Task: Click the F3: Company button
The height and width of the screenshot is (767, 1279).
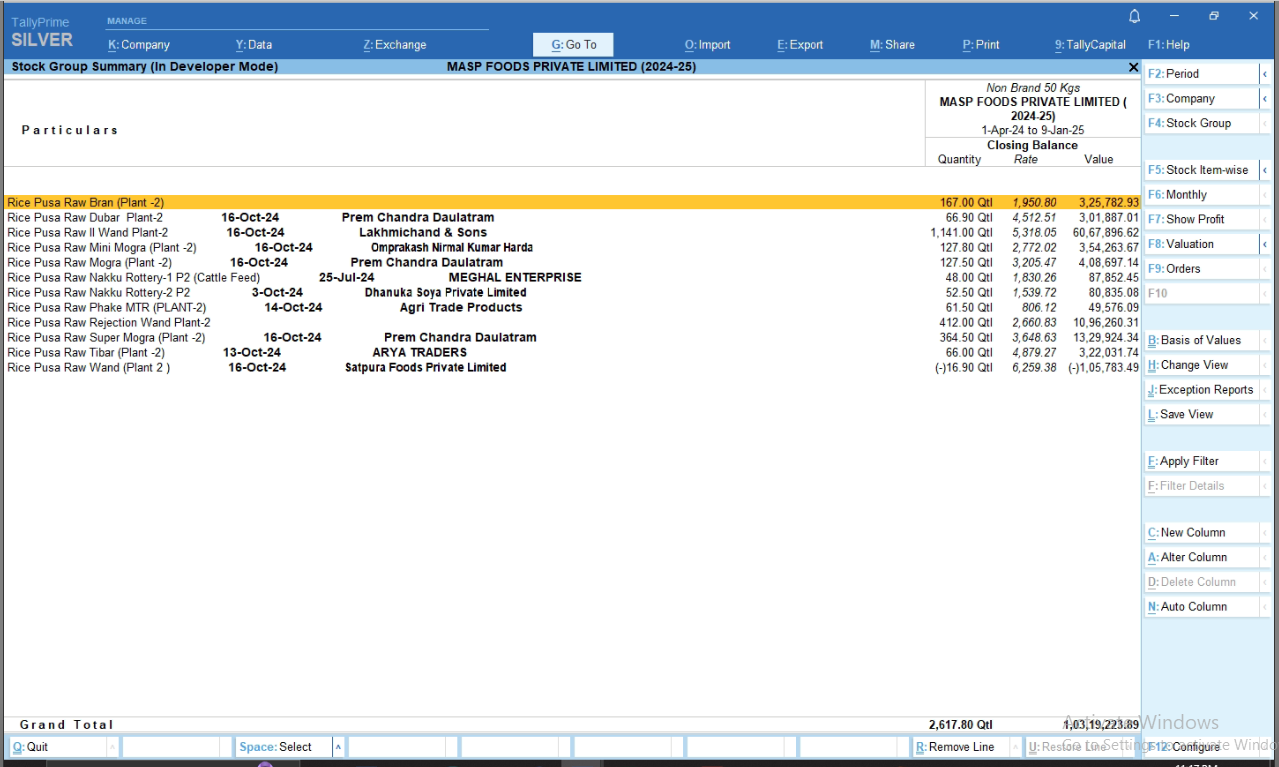Action: pos(1201,99)
